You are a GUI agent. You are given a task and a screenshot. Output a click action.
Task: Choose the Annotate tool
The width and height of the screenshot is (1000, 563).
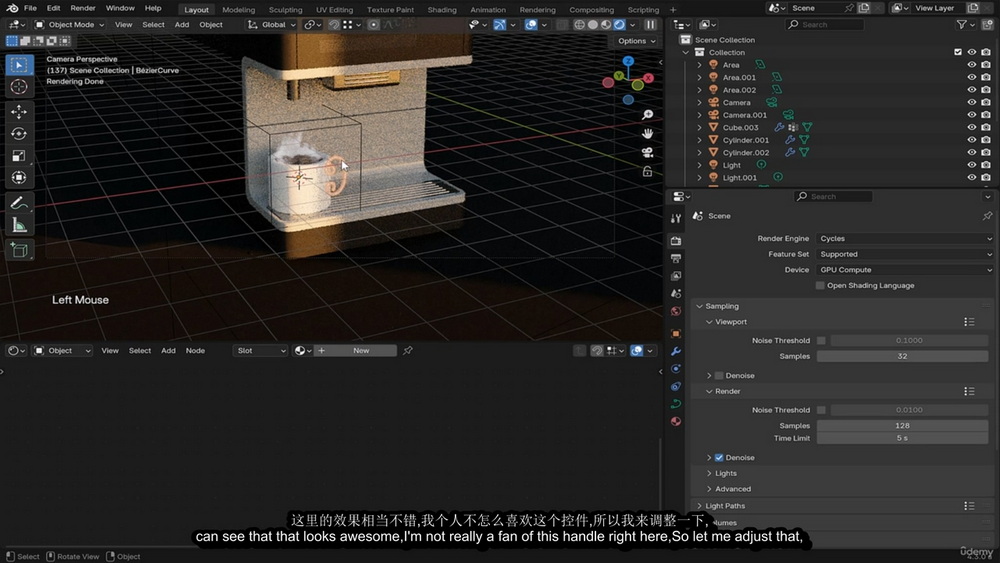[x=19, y=203]
